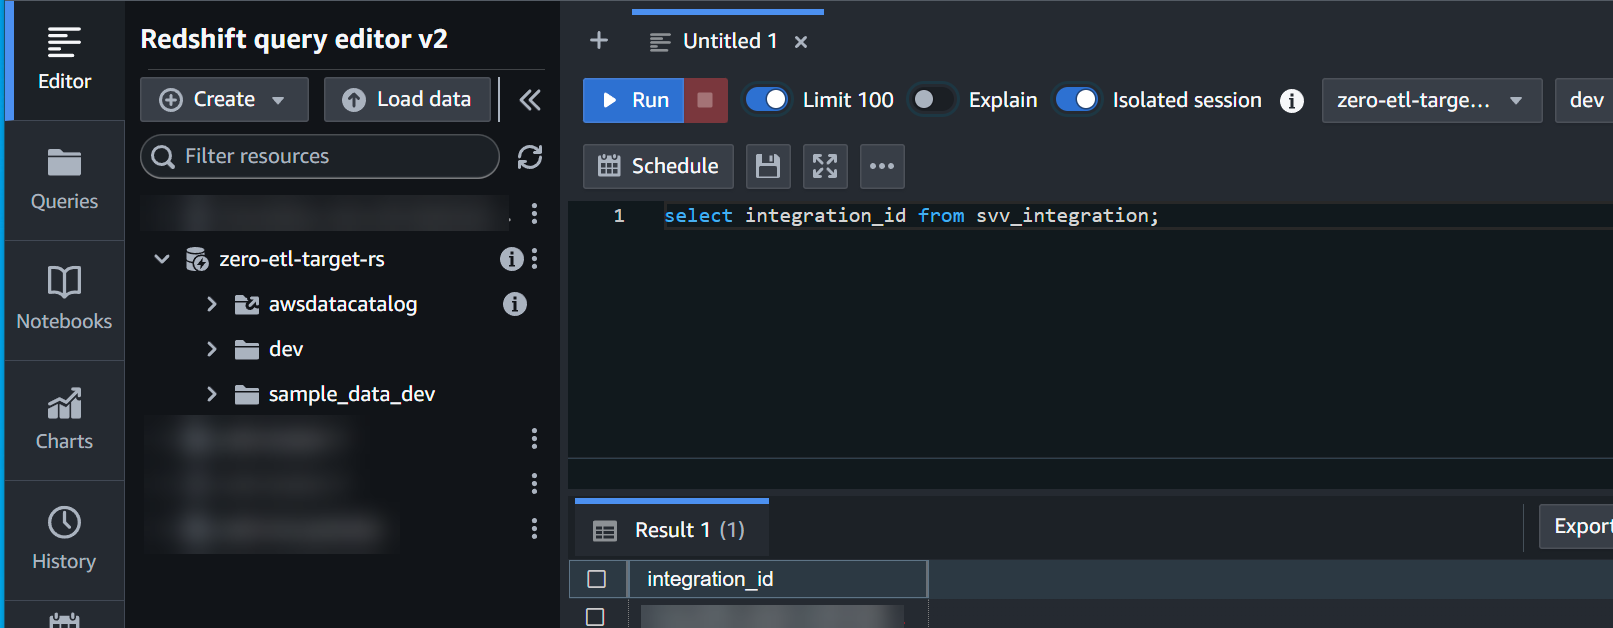Viewport: 1613px width, 628px height.
Task: Check the first result row checkbox
Action: tap(595, 617)
